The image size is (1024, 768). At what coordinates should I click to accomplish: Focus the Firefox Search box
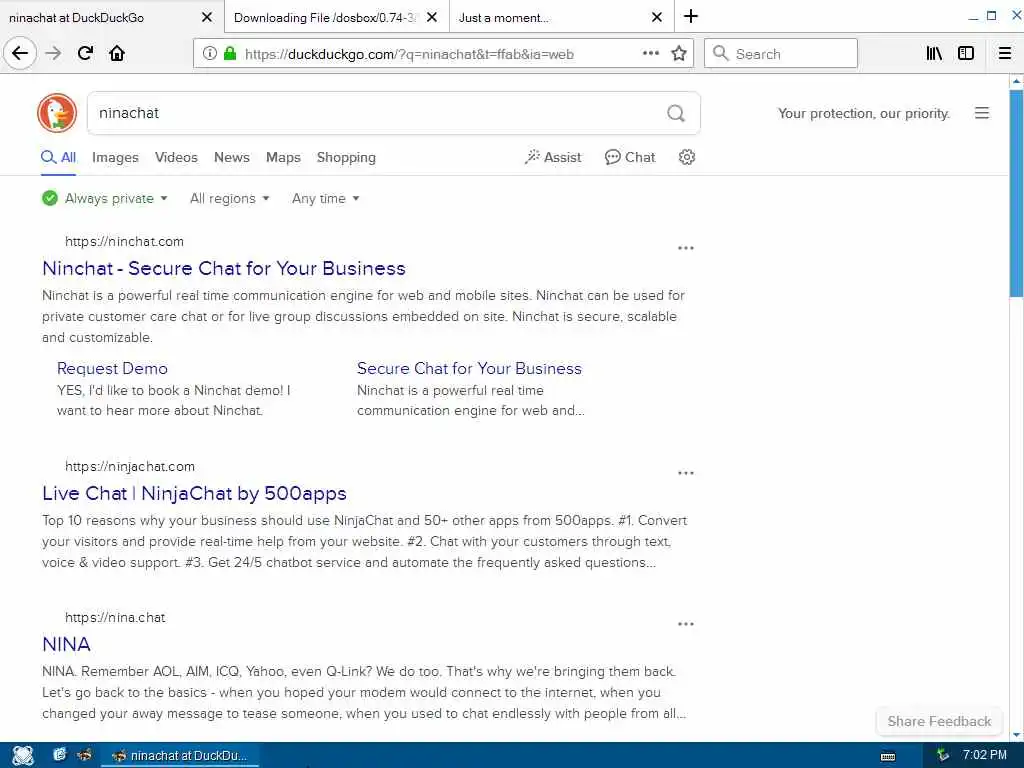(x=780, y=54)
